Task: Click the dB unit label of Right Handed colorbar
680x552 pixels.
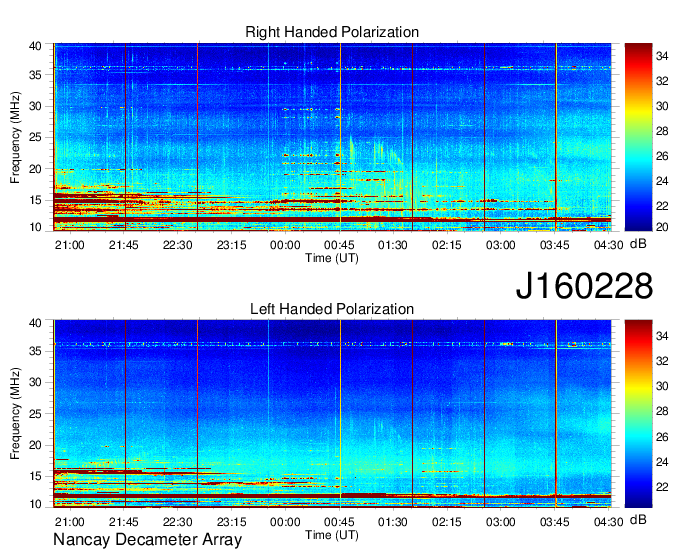Action: tap(638, 244)
